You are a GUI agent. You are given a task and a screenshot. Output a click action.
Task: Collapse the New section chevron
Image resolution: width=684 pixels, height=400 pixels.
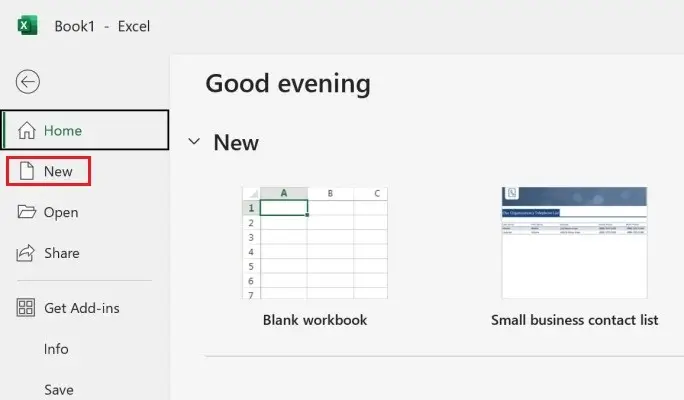tap(194, 141)
